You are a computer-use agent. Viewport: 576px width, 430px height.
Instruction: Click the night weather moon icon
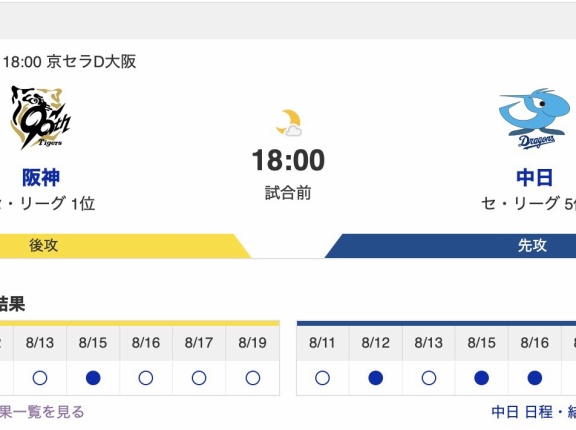pyautogui.click(x=289, y=123)
